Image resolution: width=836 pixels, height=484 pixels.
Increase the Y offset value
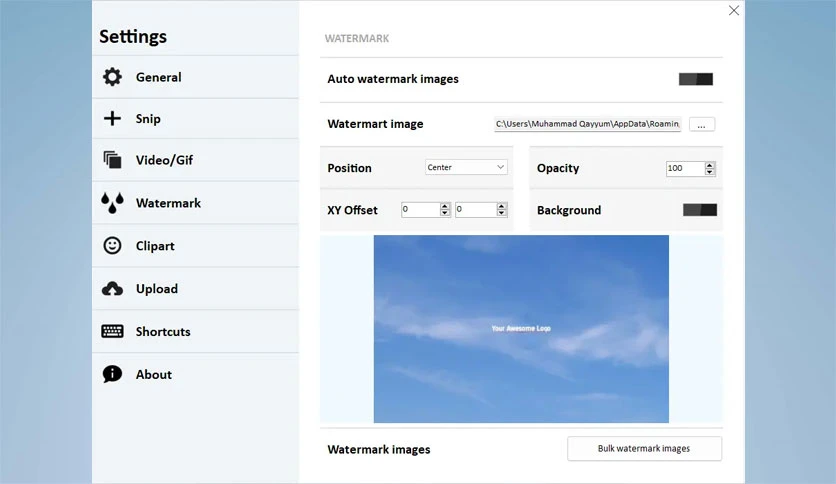(x=501, y=206)
